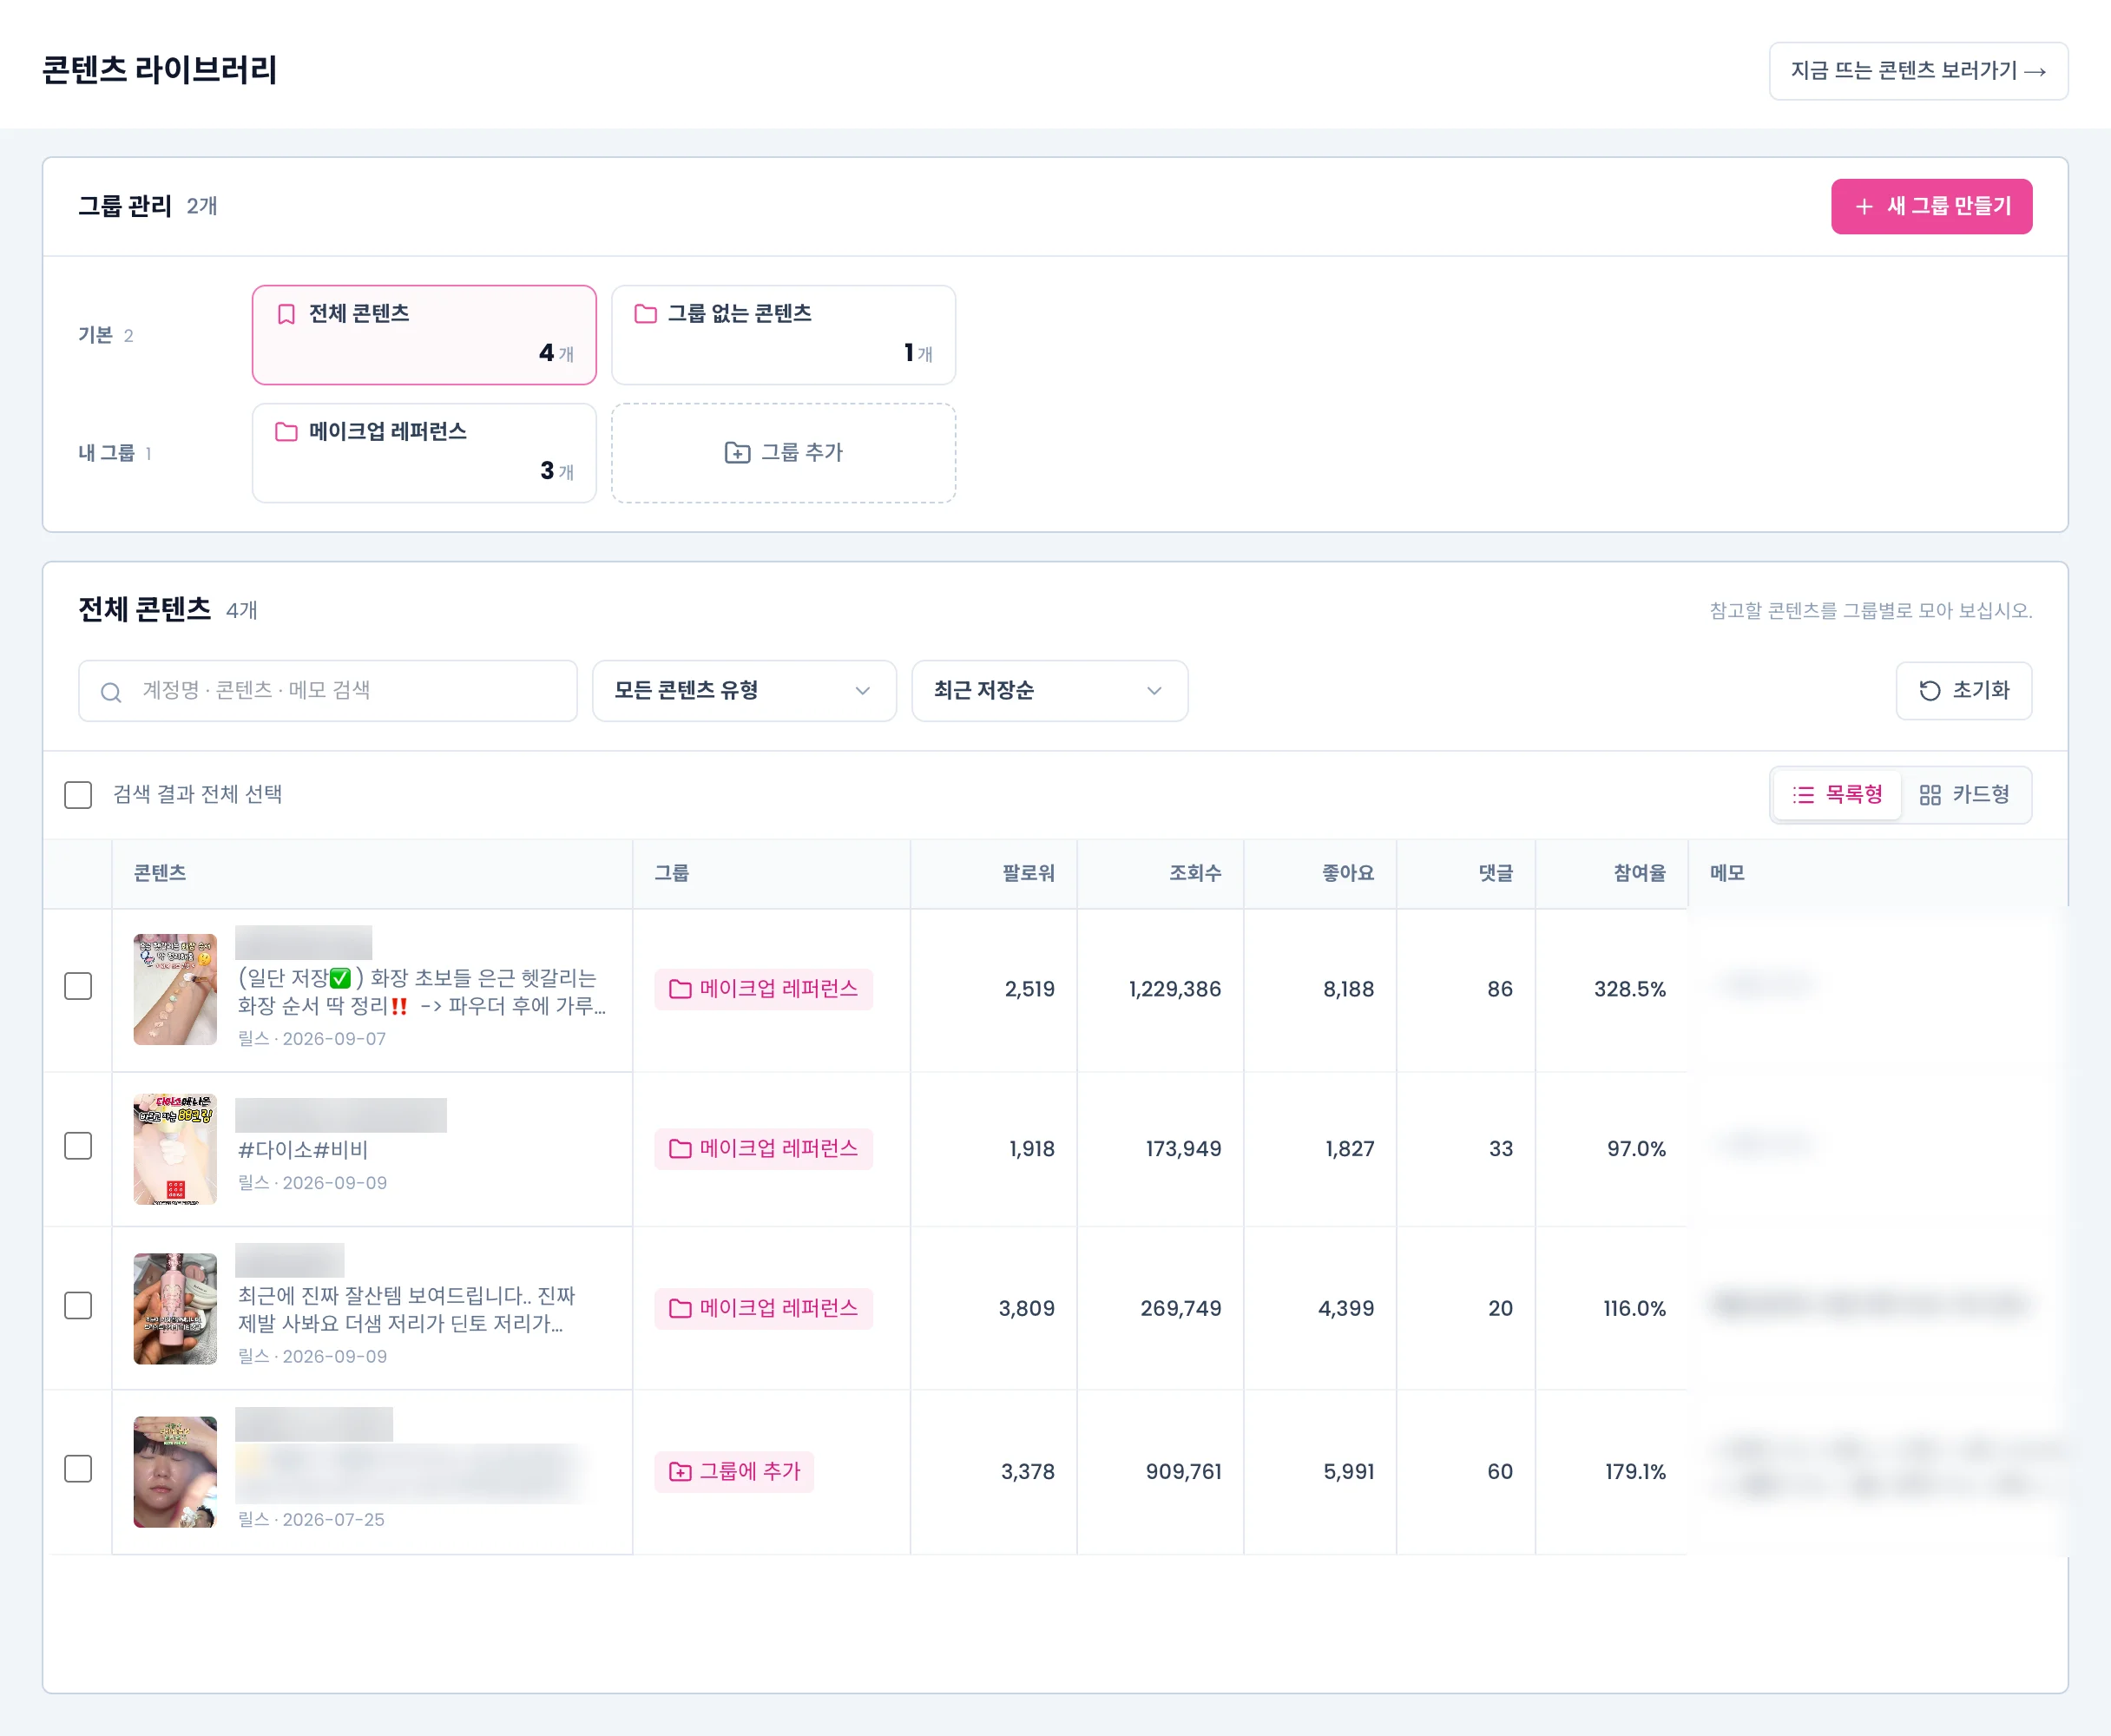
Task: Open the 메이크업 레퍼런스 group card
Action: [424, 453]
